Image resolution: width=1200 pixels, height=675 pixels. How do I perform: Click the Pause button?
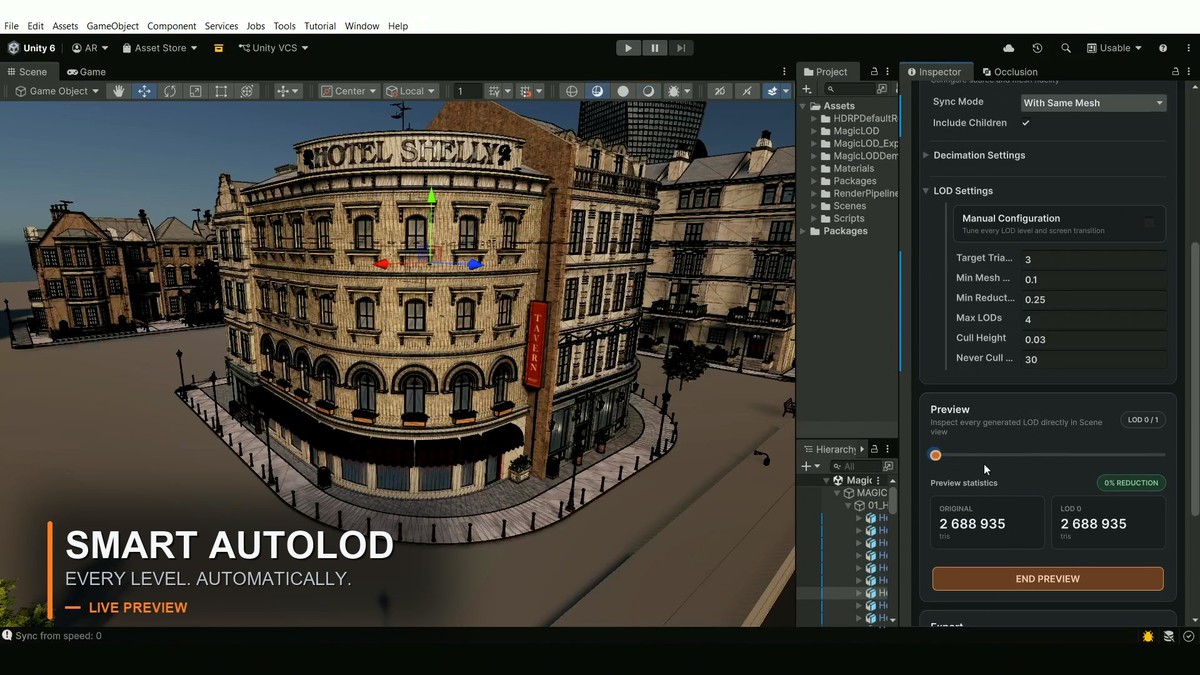pyautogui.click(x=655, y=48)
